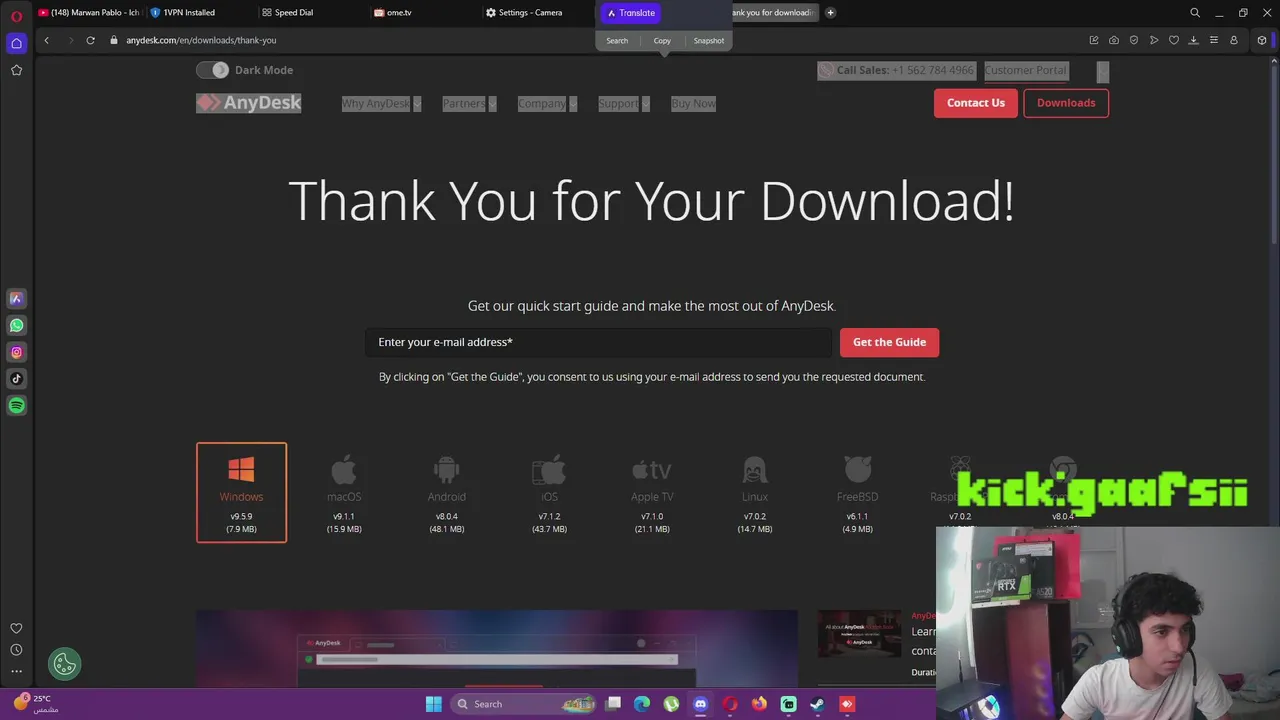Open the profile account icon

(x=1234, y=40)
